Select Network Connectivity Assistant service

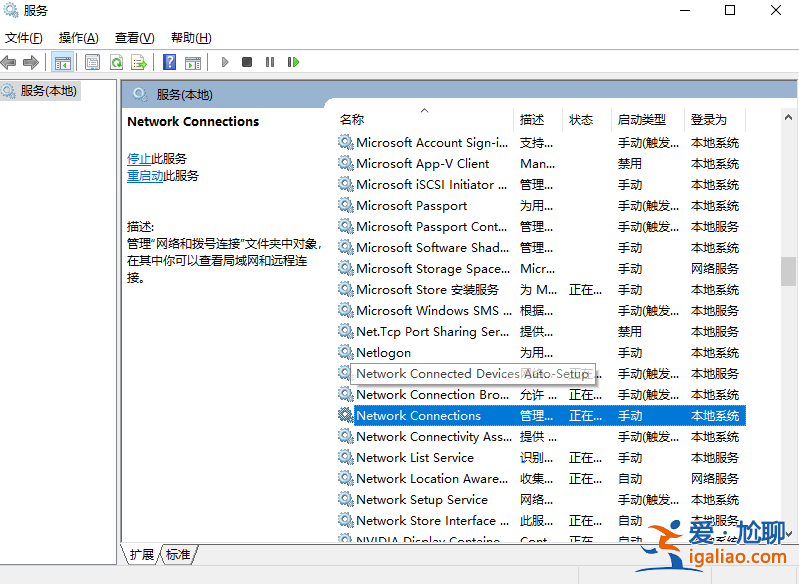[x=434, y=437]
